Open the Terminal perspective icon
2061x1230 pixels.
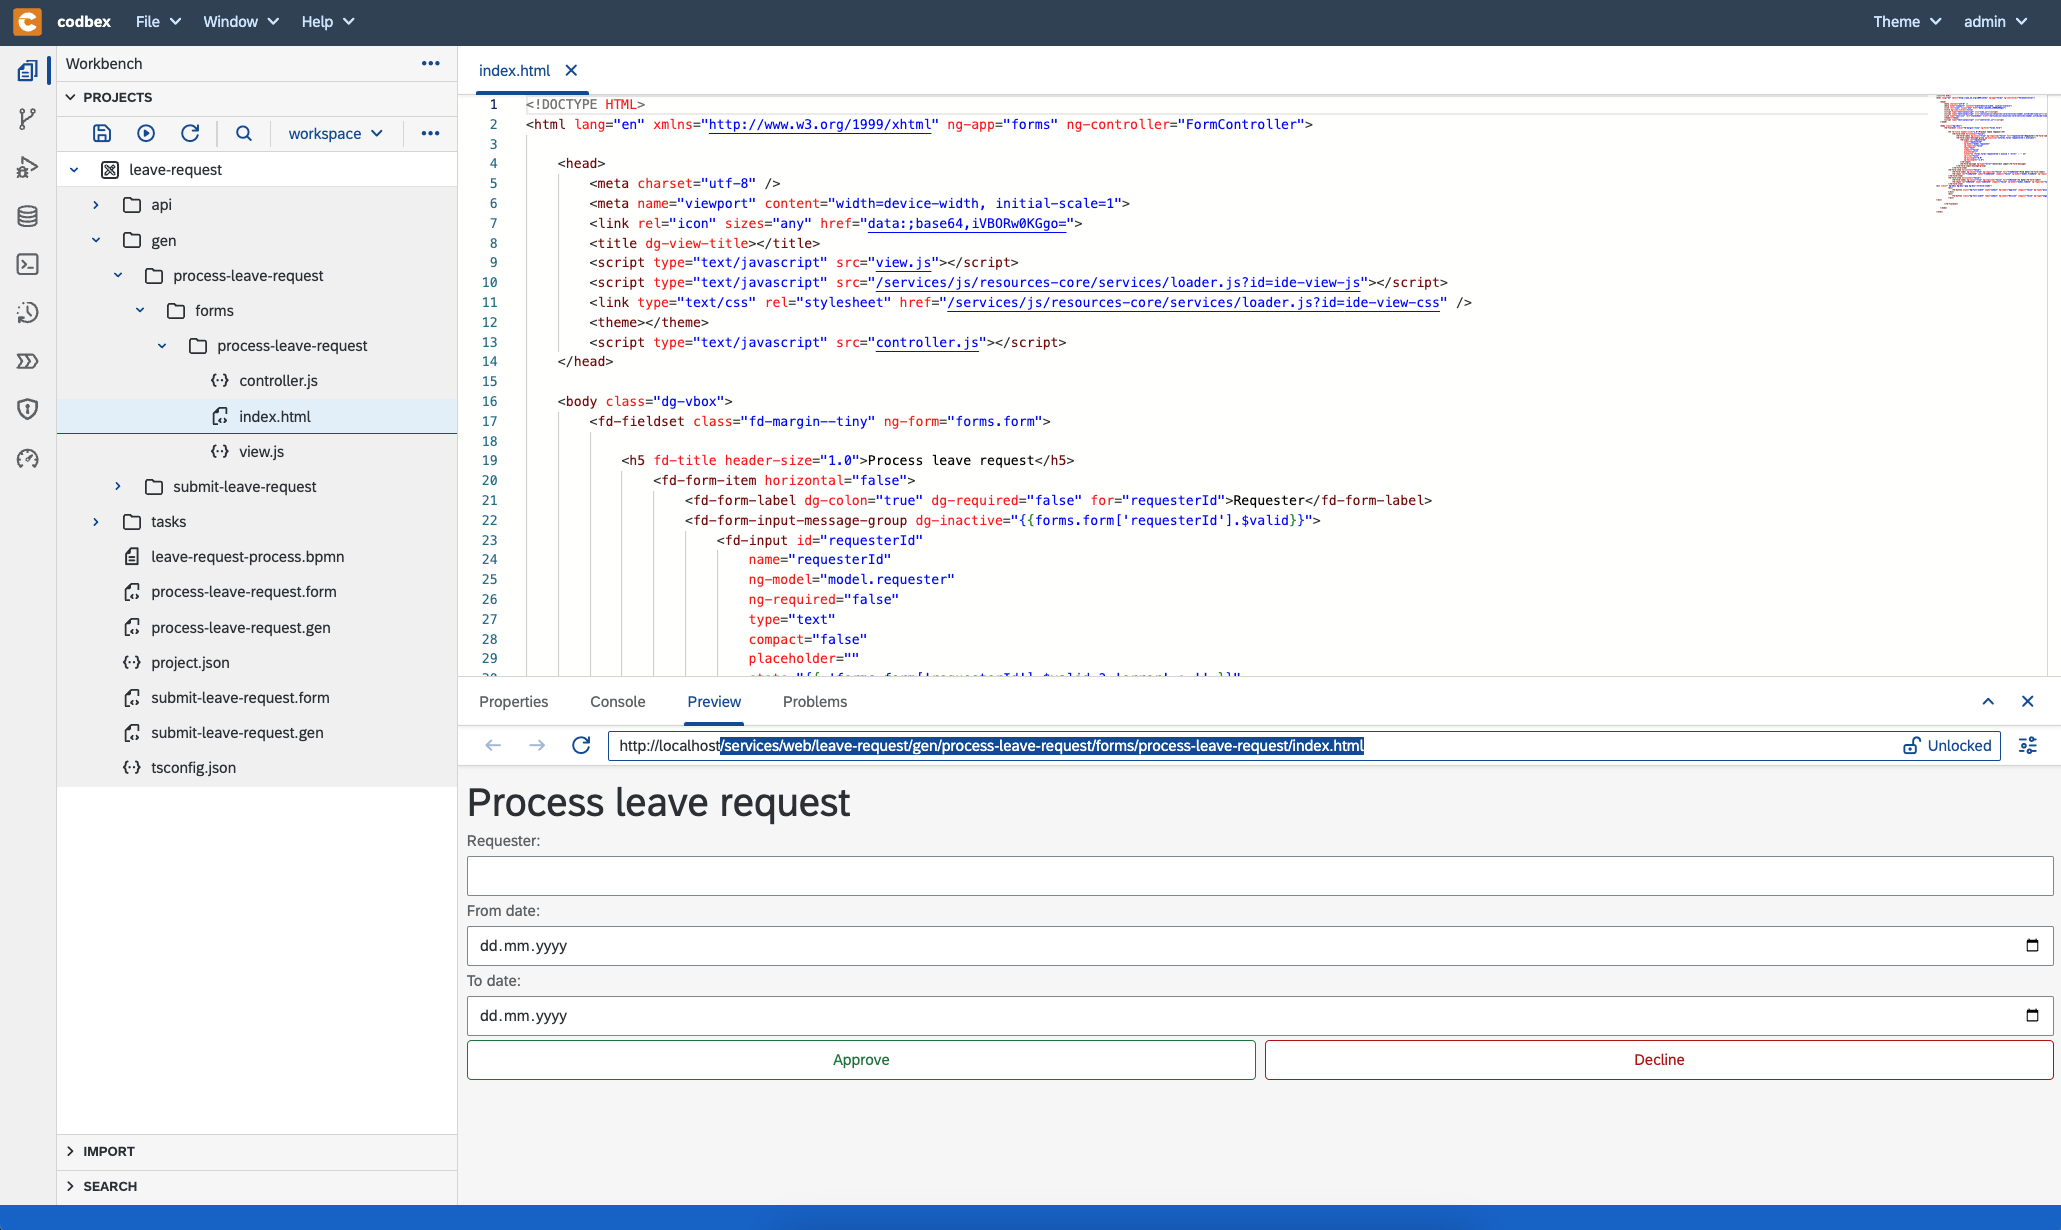click(x=28, y=264)
